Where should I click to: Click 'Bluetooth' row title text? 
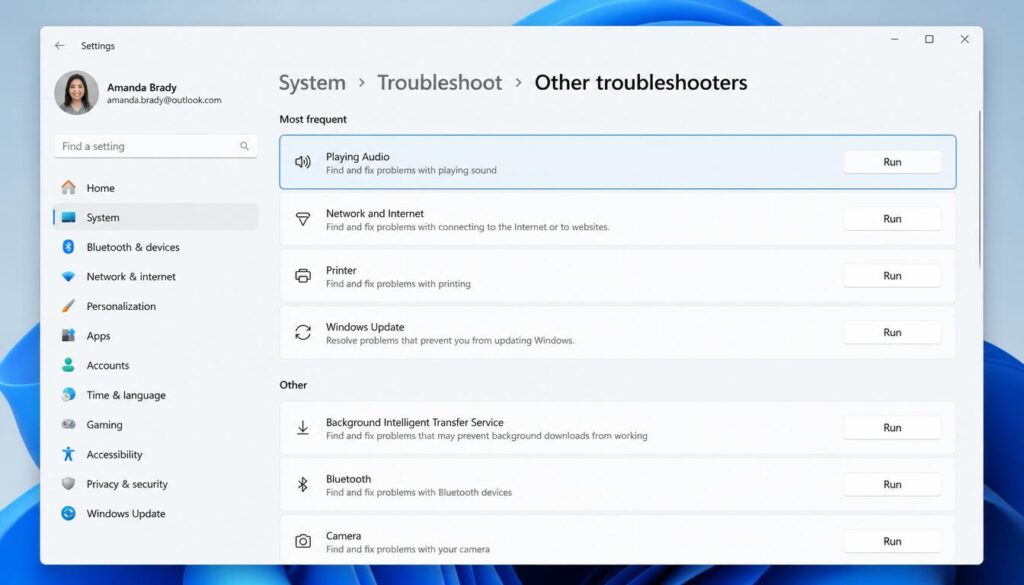tap(348, 479)
